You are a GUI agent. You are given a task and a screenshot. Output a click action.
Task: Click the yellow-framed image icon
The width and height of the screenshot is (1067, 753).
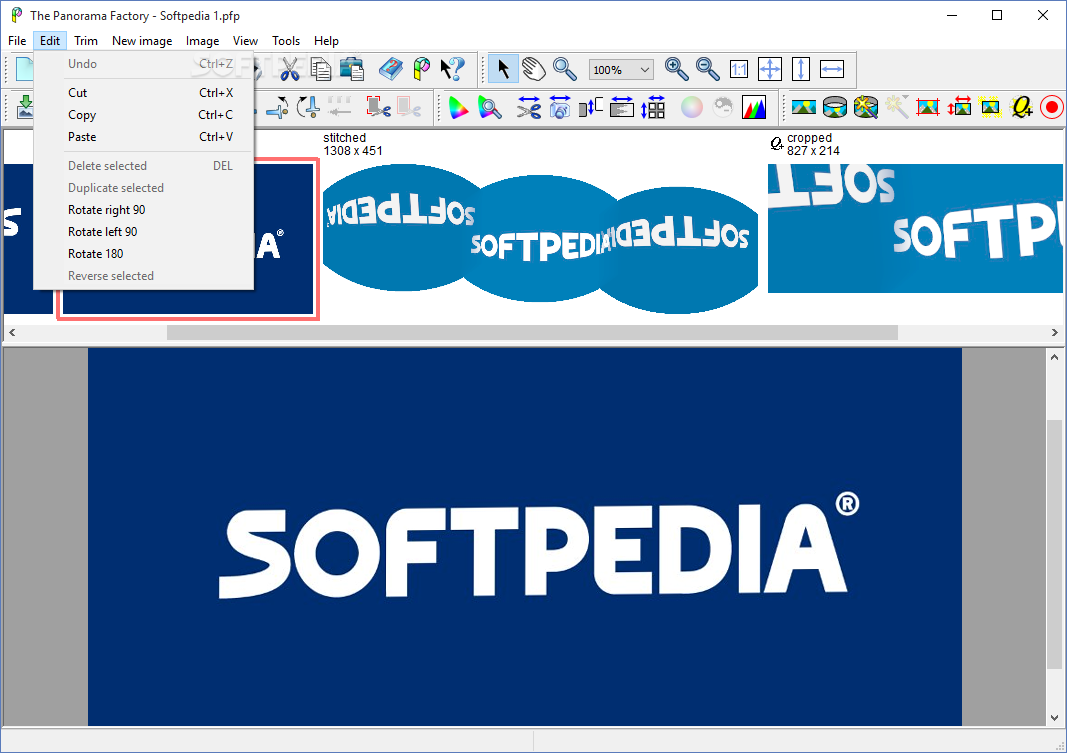coord(990,107)
